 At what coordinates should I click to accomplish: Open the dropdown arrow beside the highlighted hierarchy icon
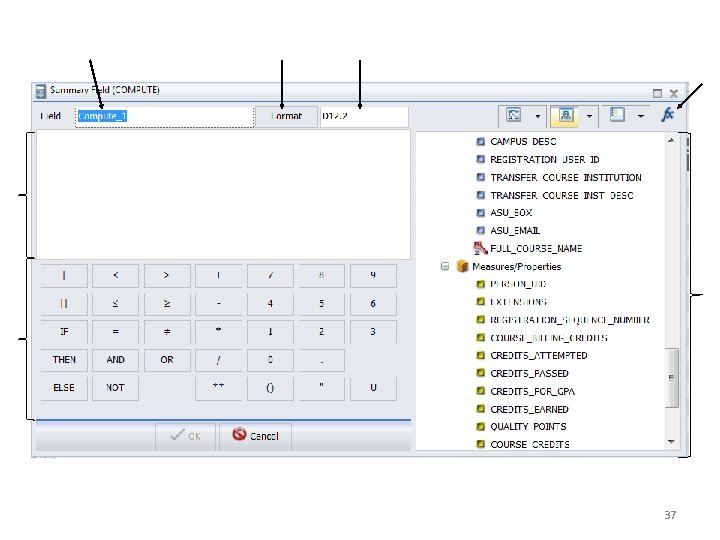tap(589, 116)
